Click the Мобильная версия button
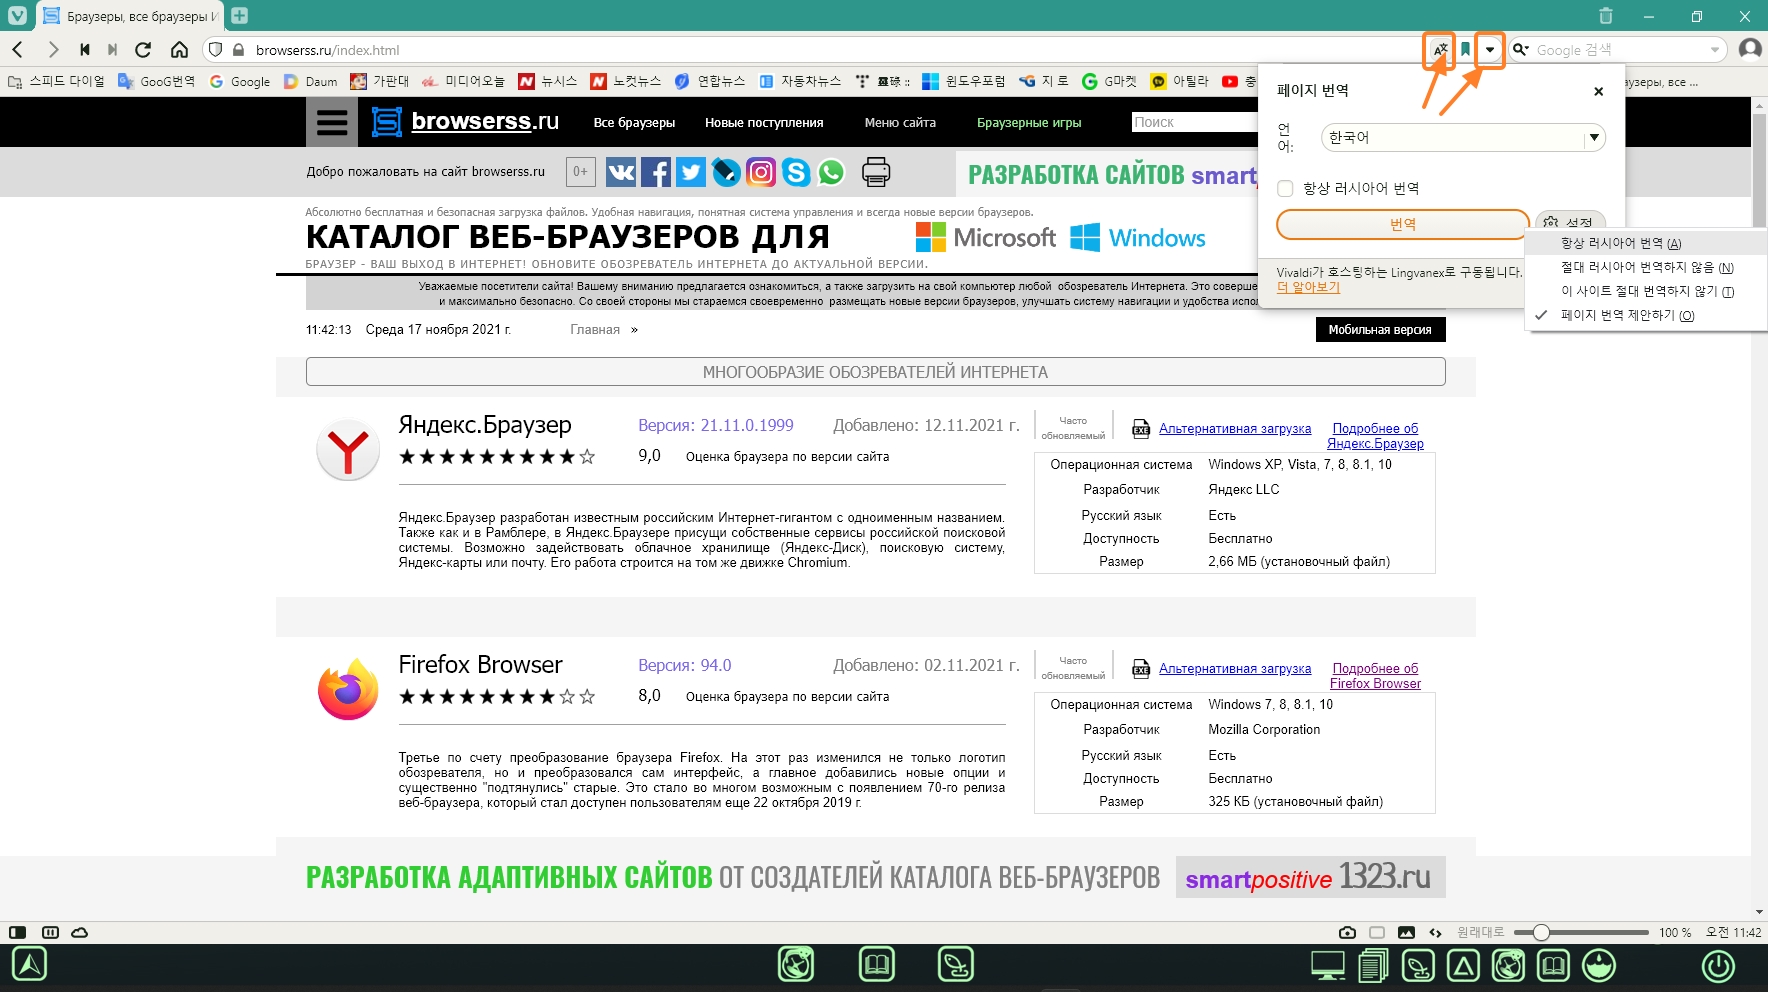 (x=1380, y=329)
